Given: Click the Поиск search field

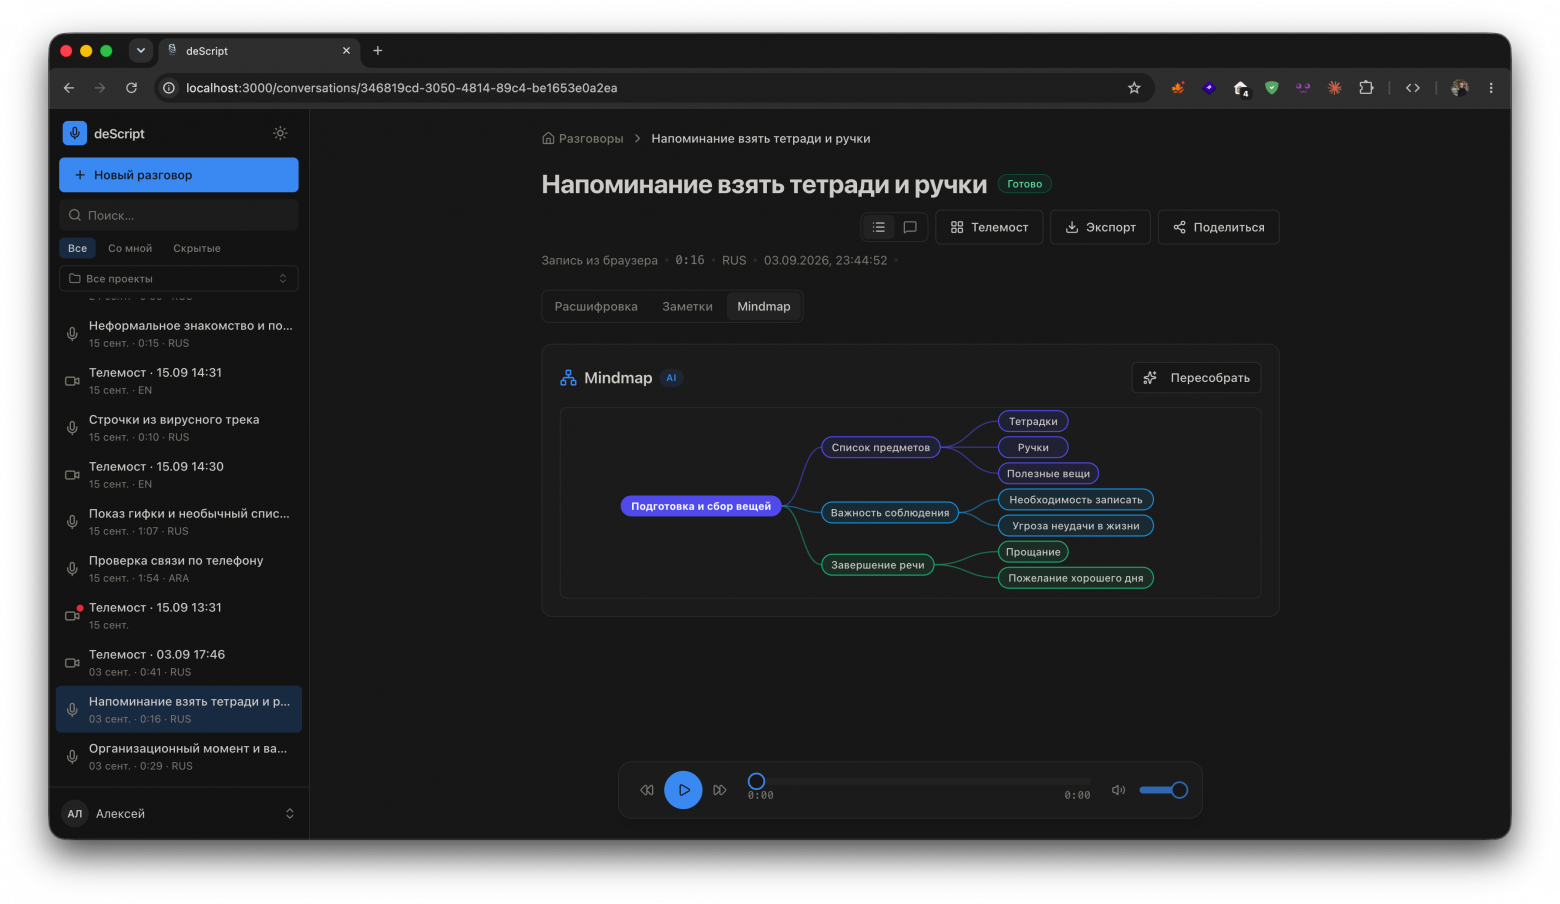Looking at the screenshot, I should pos(179,215).
